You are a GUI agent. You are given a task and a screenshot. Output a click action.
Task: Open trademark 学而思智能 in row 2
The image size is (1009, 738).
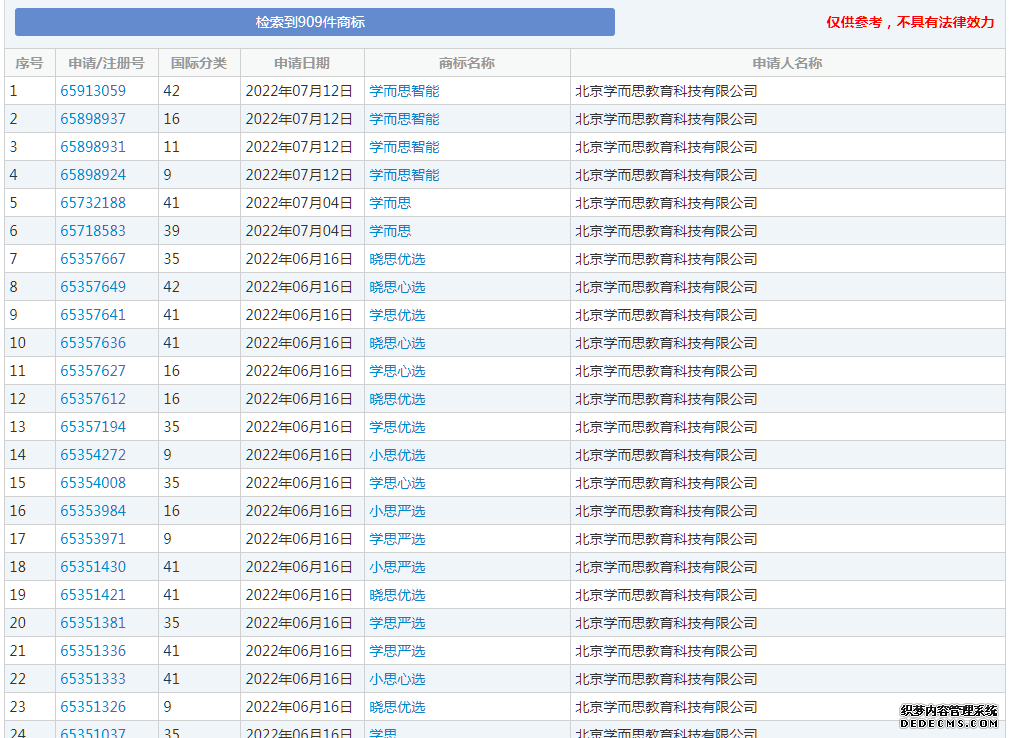pos(404,119)
